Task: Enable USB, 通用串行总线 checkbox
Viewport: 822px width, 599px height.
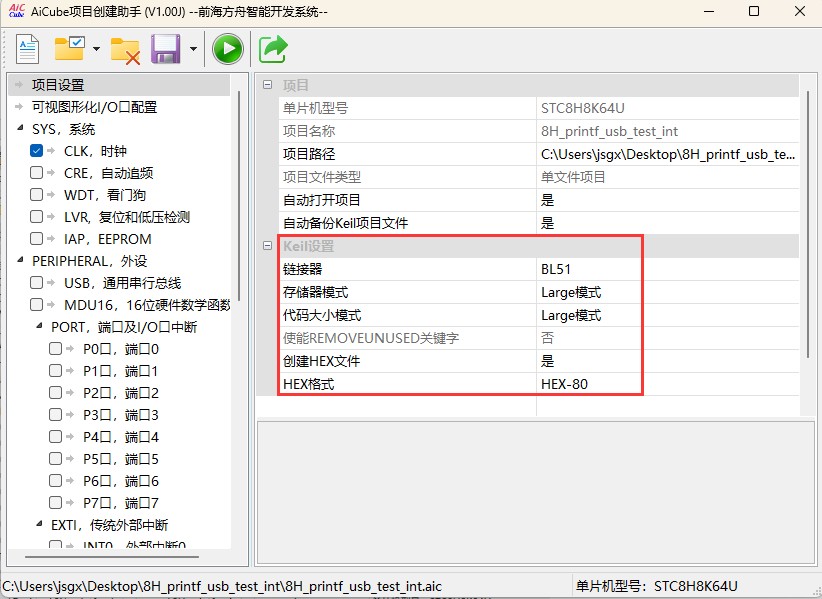Action: point(36,282)
